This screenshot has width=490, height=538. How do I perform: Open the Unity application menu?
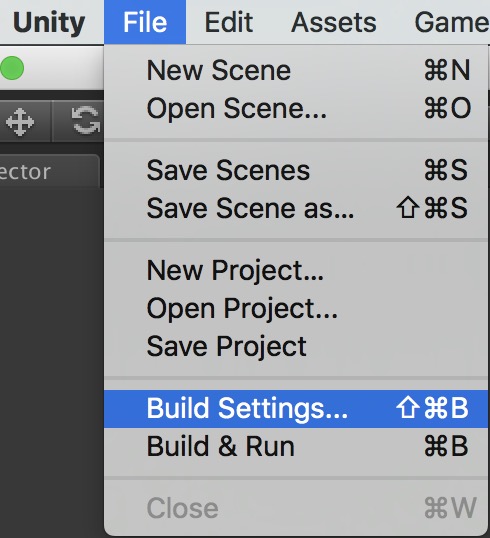(x=49, y=22)
